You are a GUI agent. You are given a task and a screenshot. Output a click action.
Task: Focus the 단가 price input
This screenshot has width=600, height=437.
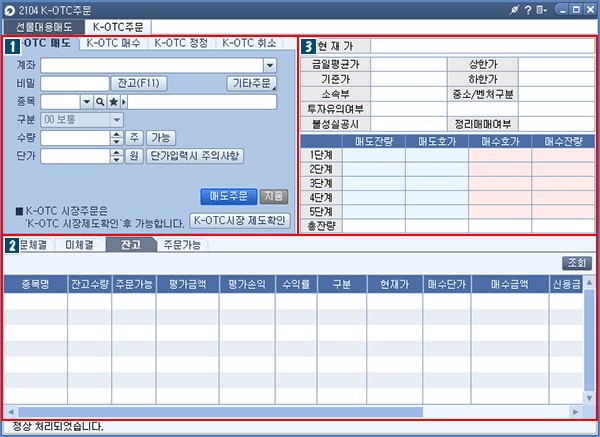tap(75, 156)
